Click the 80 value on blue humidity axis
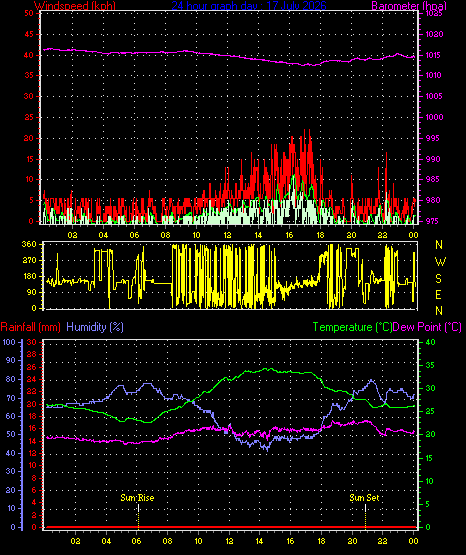Image resolution: width=466 pixels, height=555 pixels. tap(11, 379)
